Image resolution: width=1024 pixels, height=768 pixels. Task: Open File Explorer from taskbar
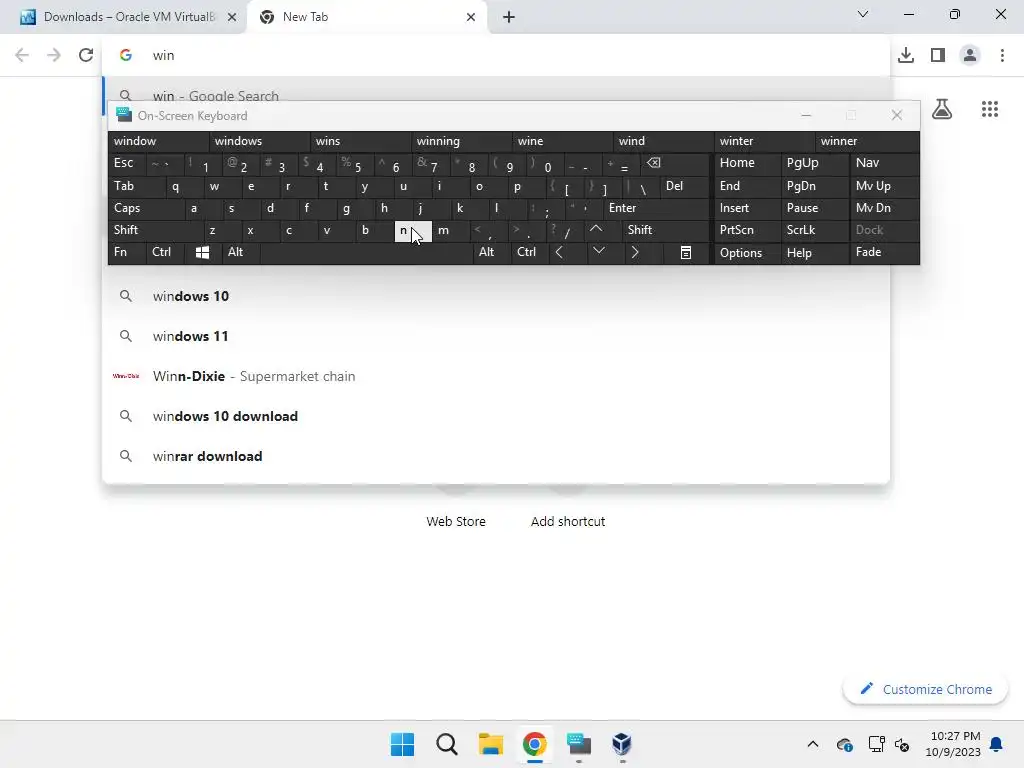(x=490, y=744)
